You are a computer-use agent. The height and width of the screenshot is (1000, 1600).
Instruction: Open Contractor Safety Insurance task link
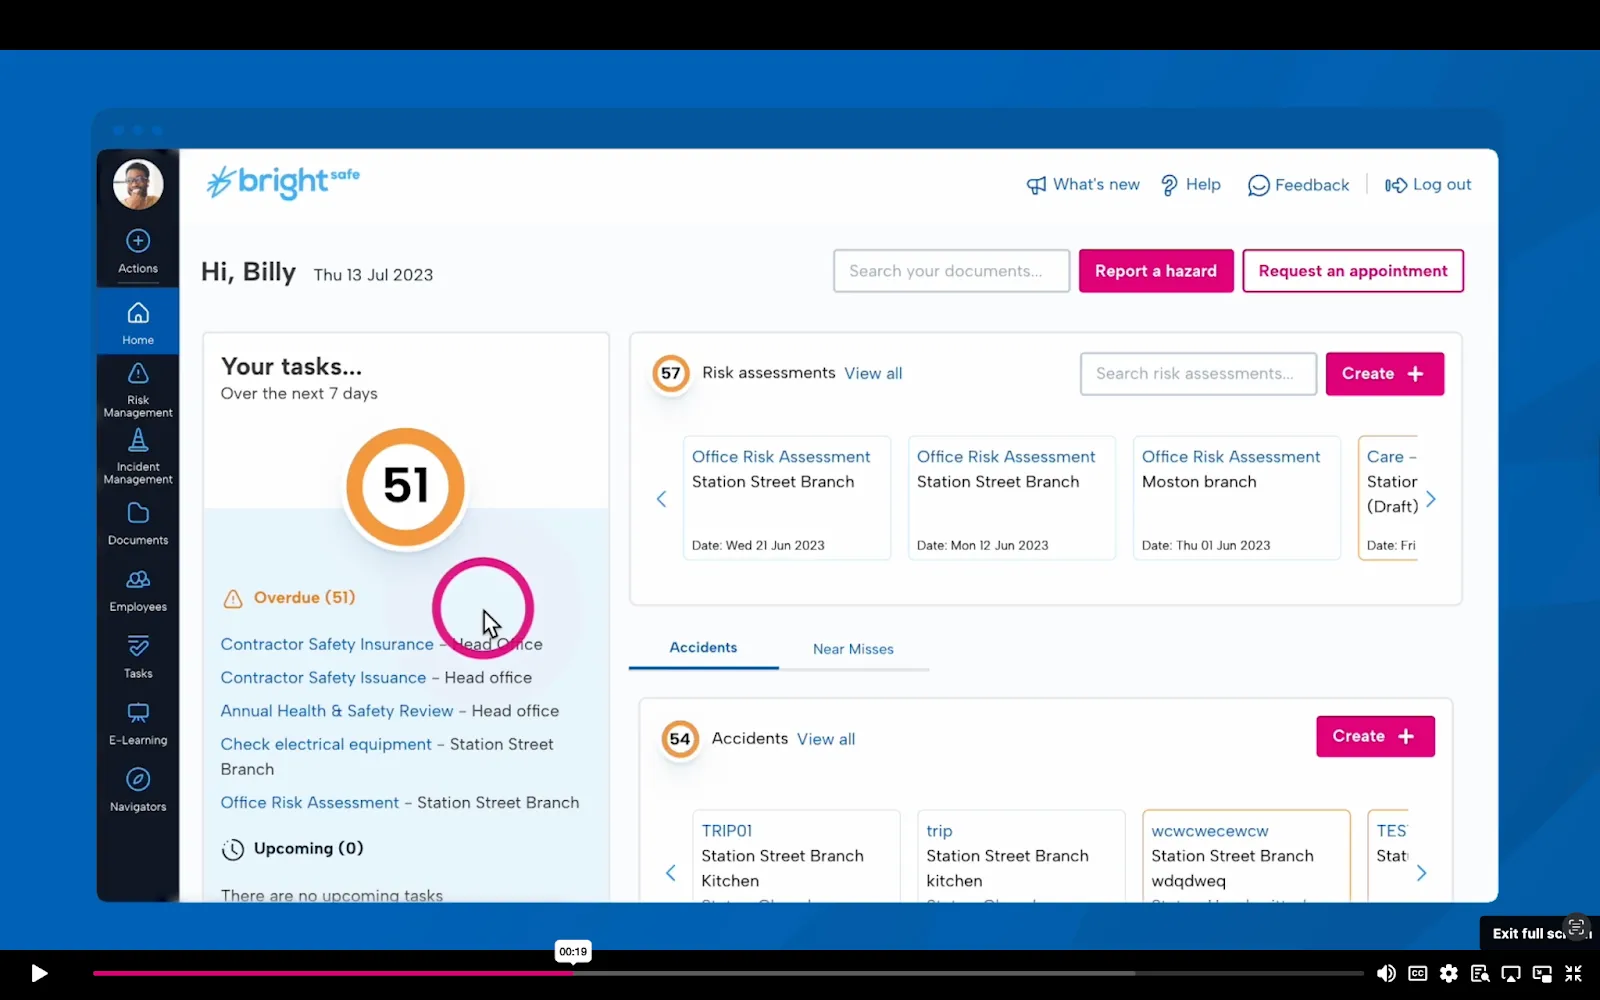click(327, 645)
